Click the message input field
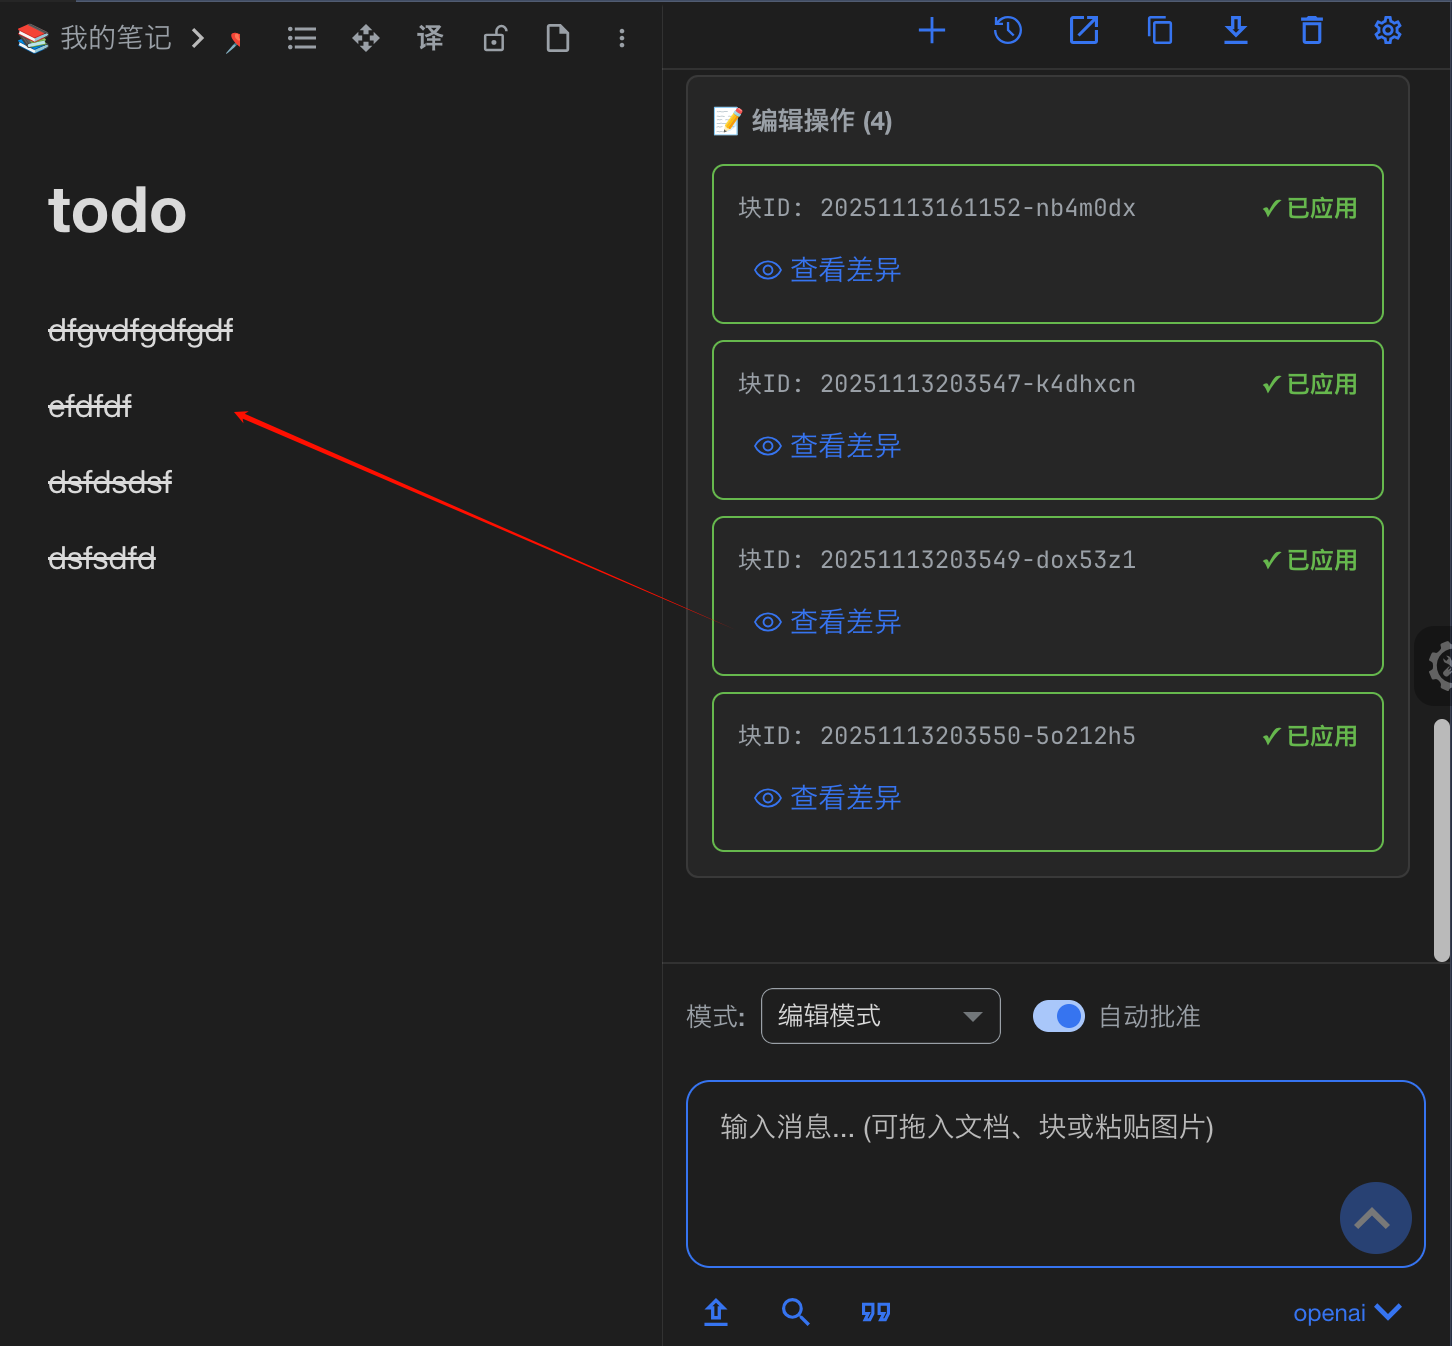Screen dimensions: 1452x1346 click(1056, 1174)
